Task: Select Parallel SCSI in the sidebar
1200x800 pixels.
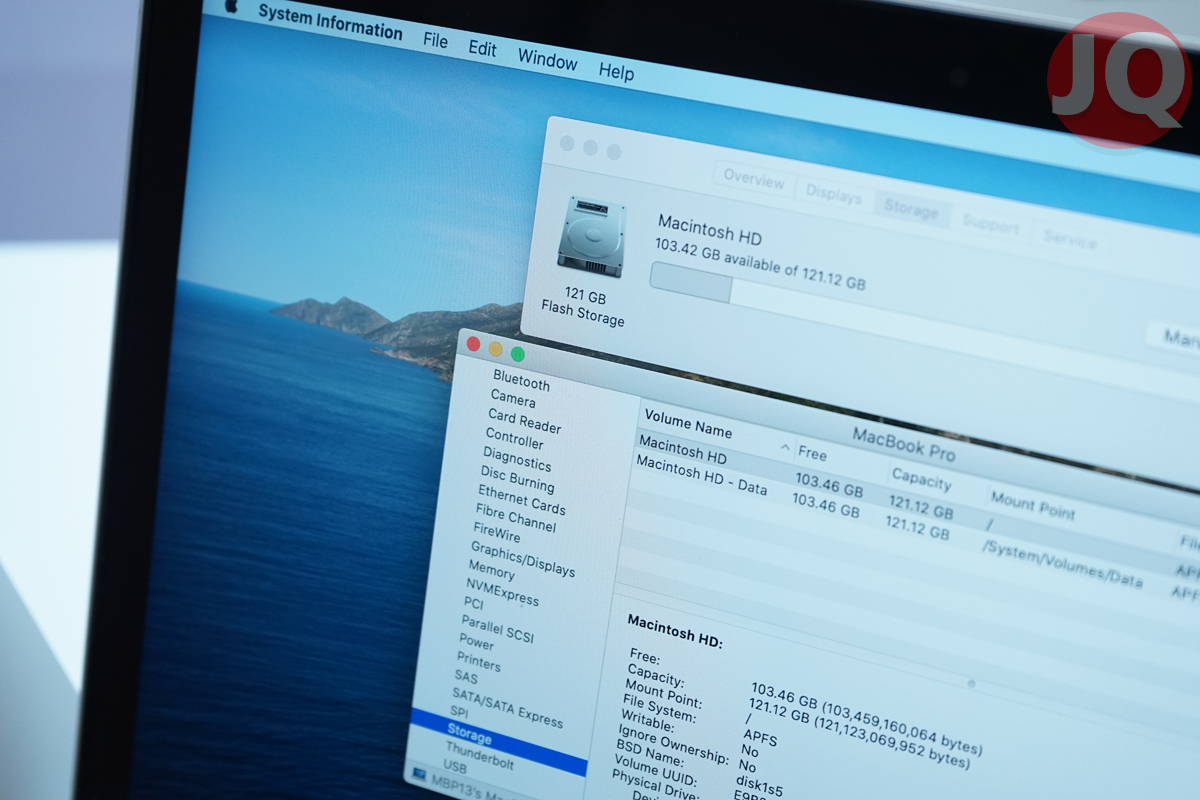Action: [497, 628]
